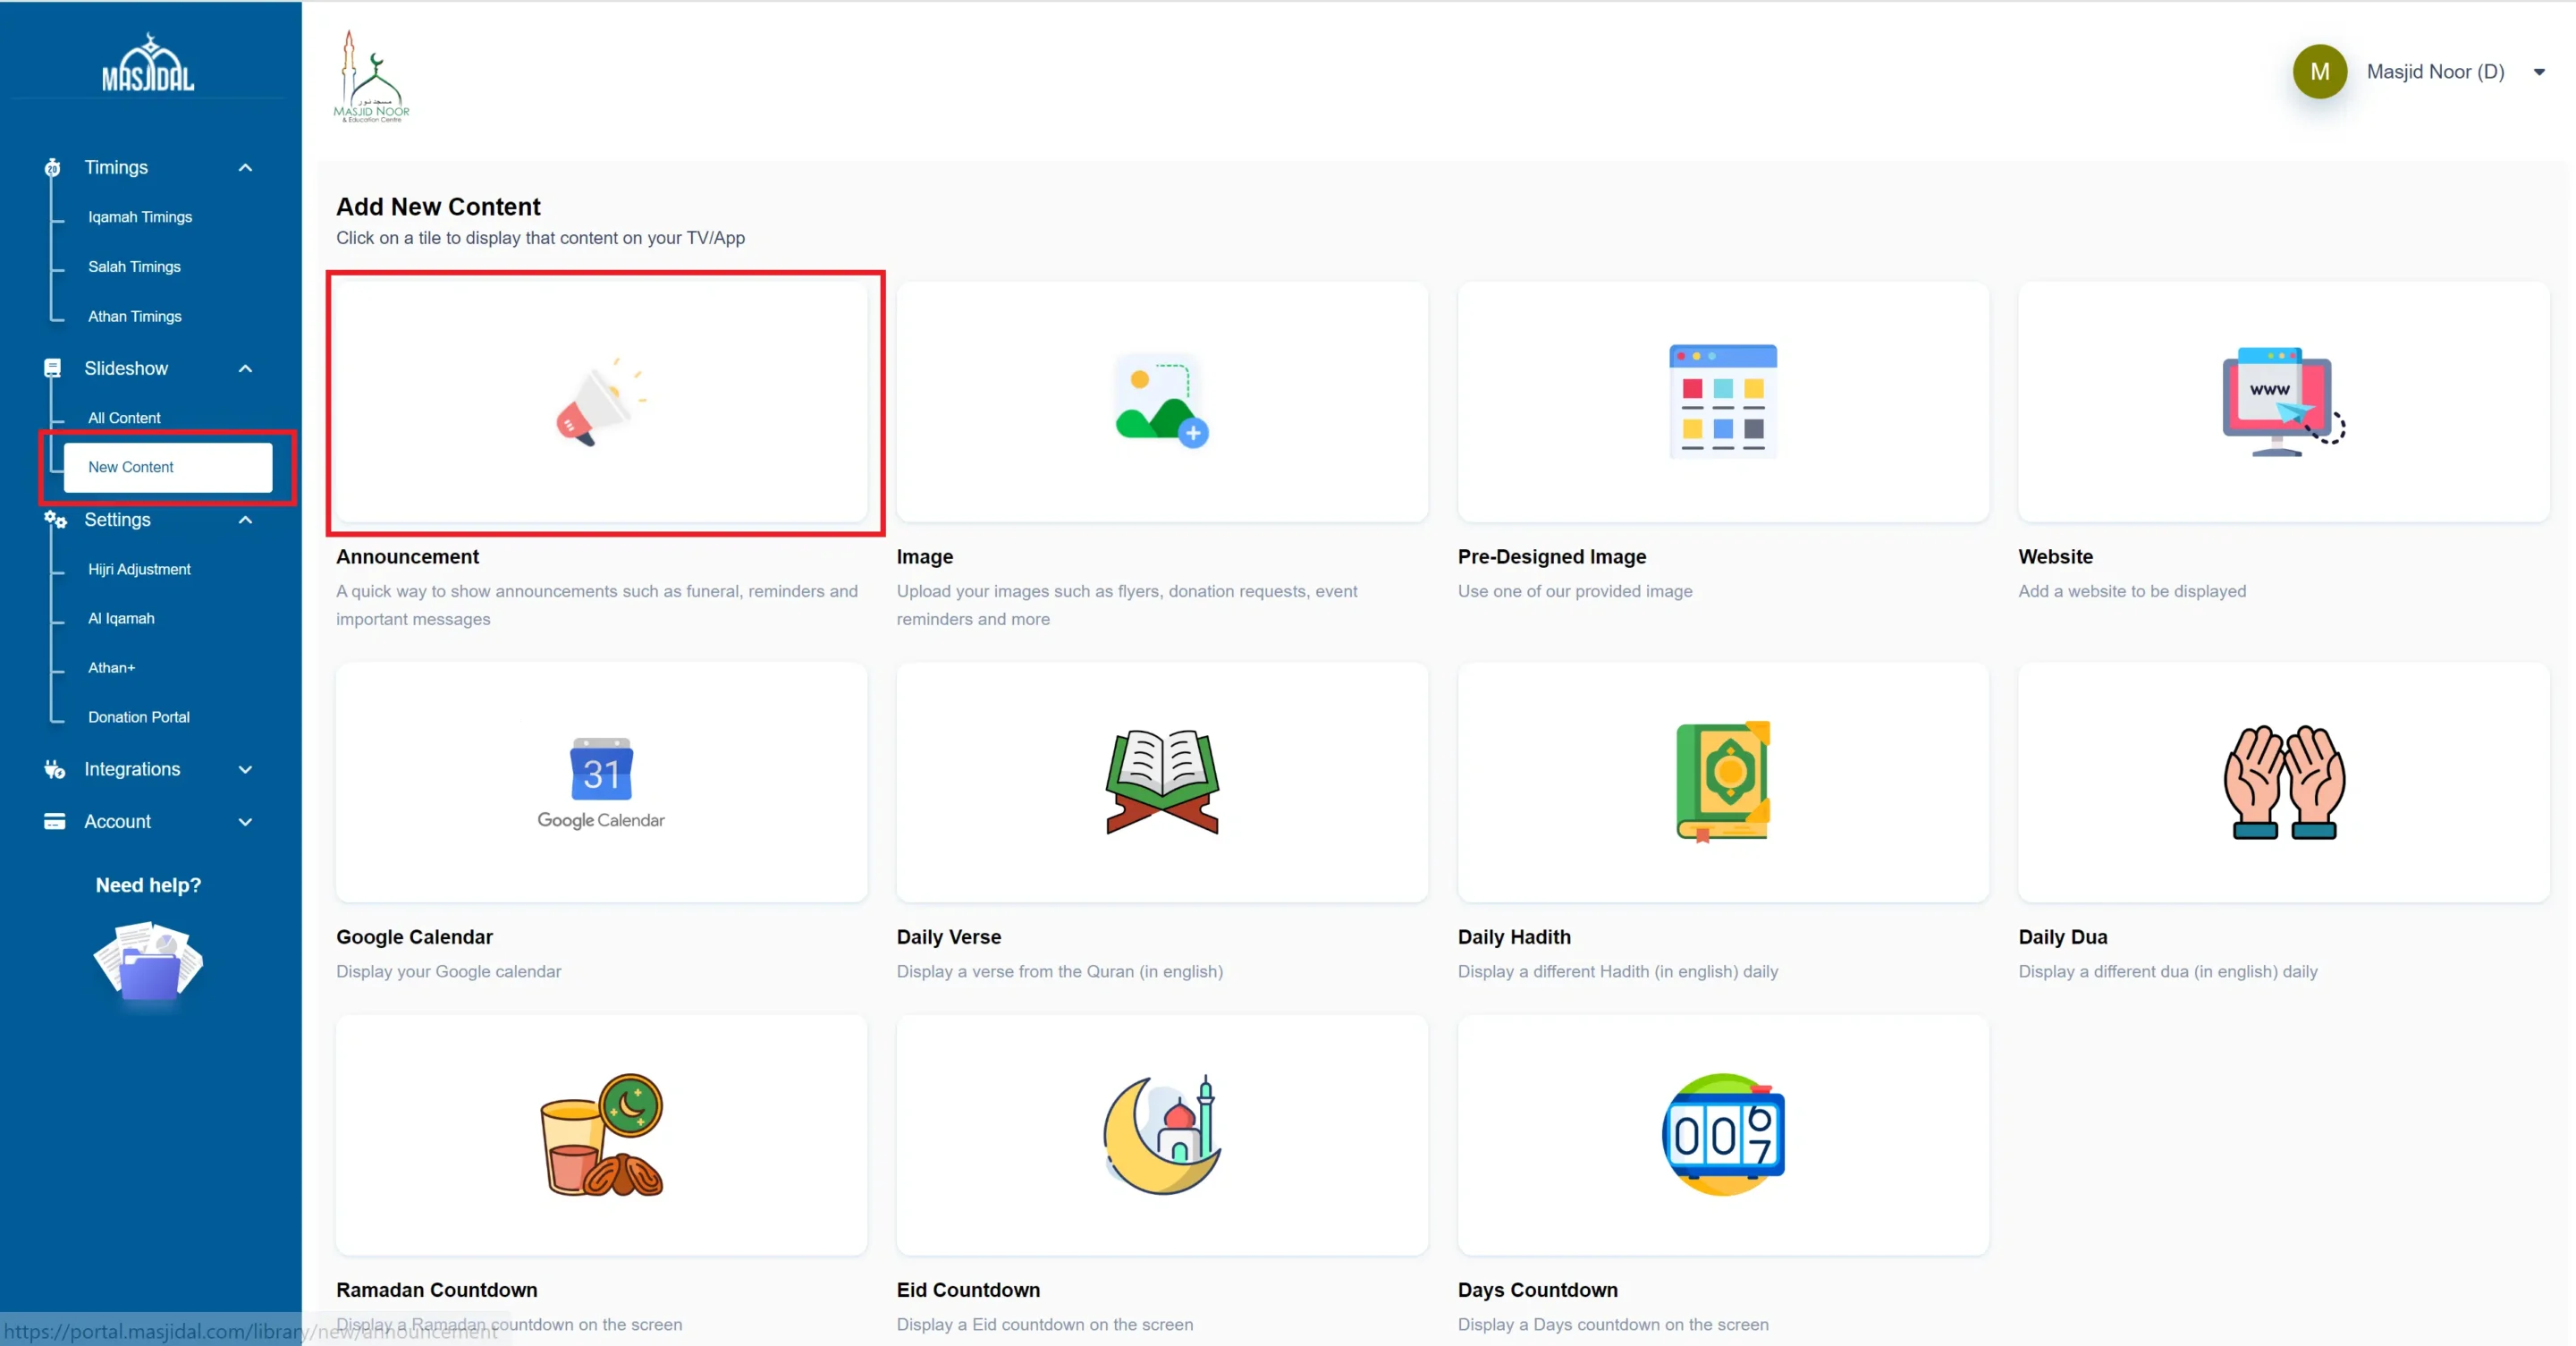2576x1346 pixels.
Task: Click the Slideshow menu label
Action: tap(126, 368)
